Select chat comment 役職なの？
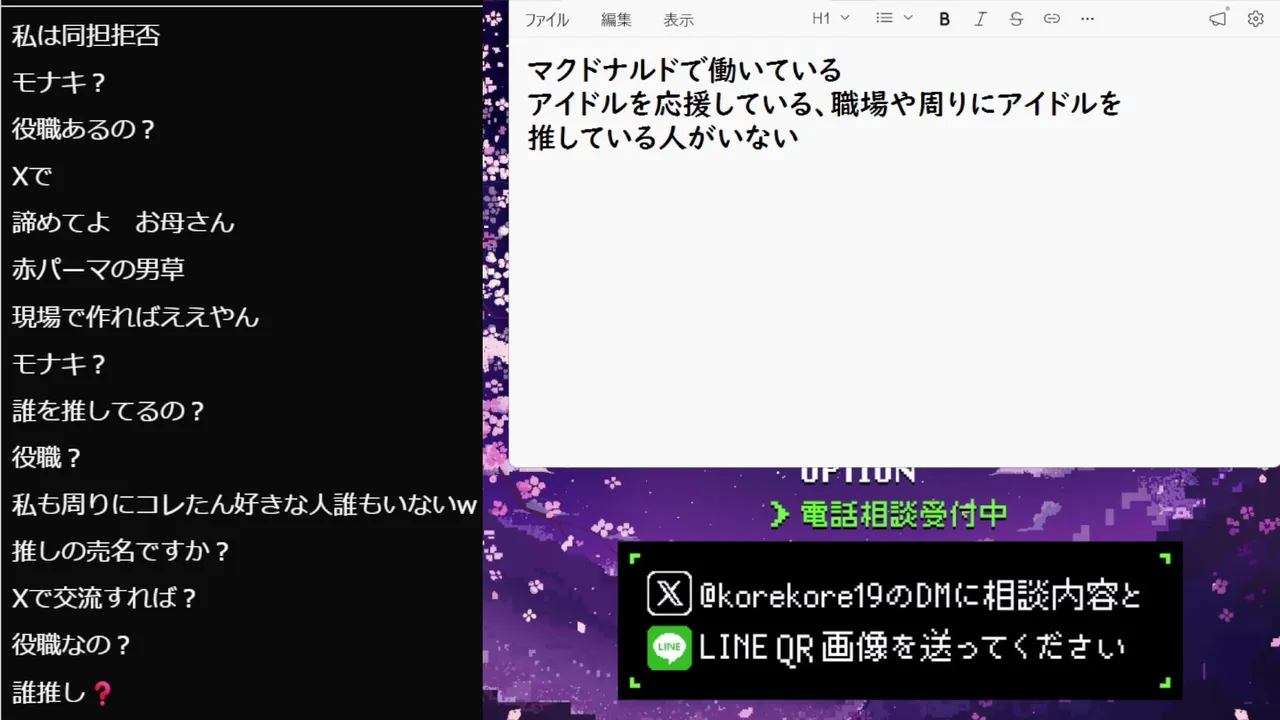Screen dimensions: 1280x720 [x=72, y=644]
